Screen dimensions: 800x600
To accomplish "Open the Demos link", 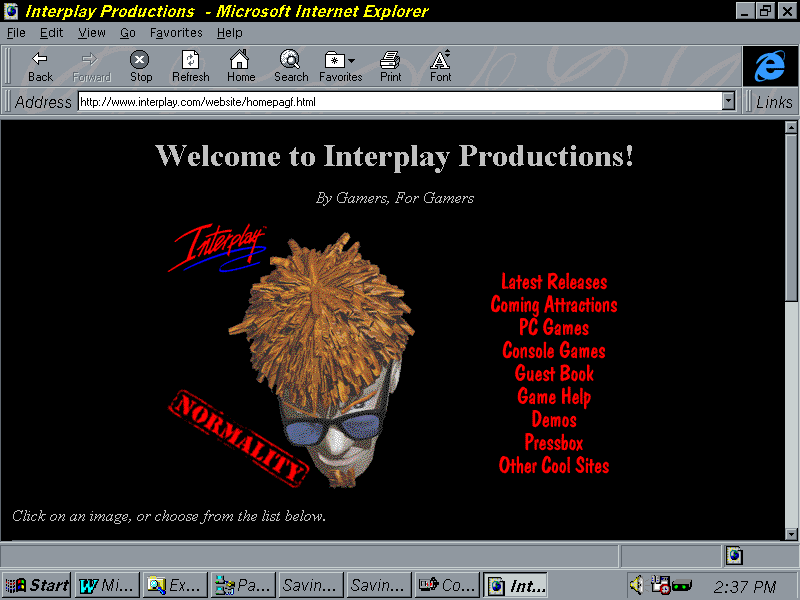I will click(x=554, y=420).
